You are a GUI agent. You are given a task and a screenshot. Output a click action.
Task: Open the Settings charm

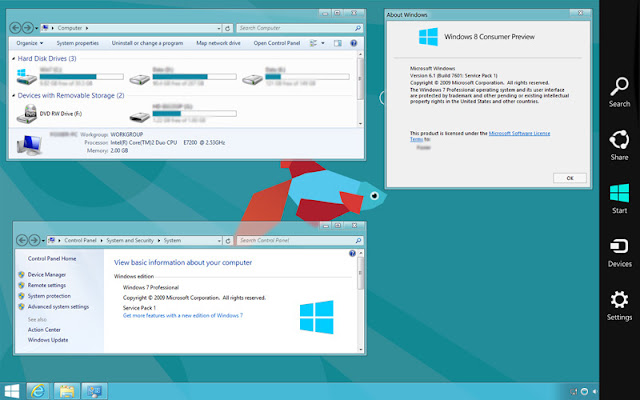(619, 306)
